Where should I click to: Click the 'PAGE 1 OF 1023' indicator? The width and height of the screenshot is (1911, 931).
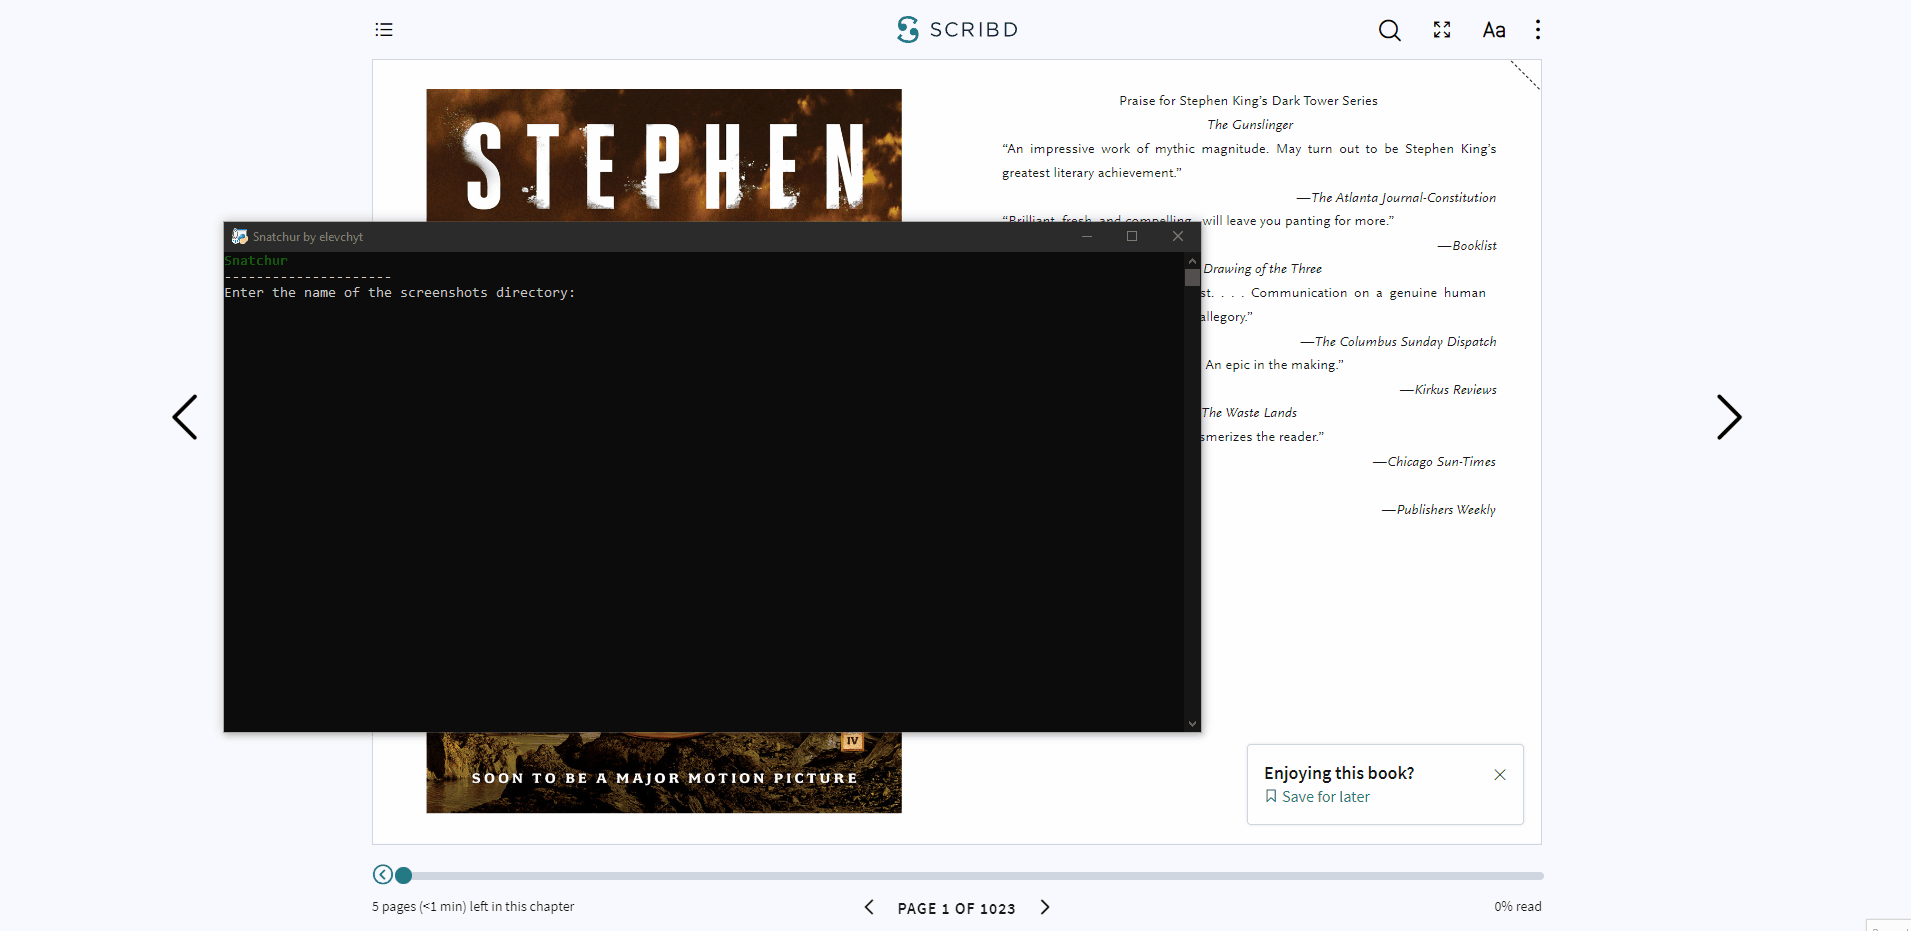point(956,908)
